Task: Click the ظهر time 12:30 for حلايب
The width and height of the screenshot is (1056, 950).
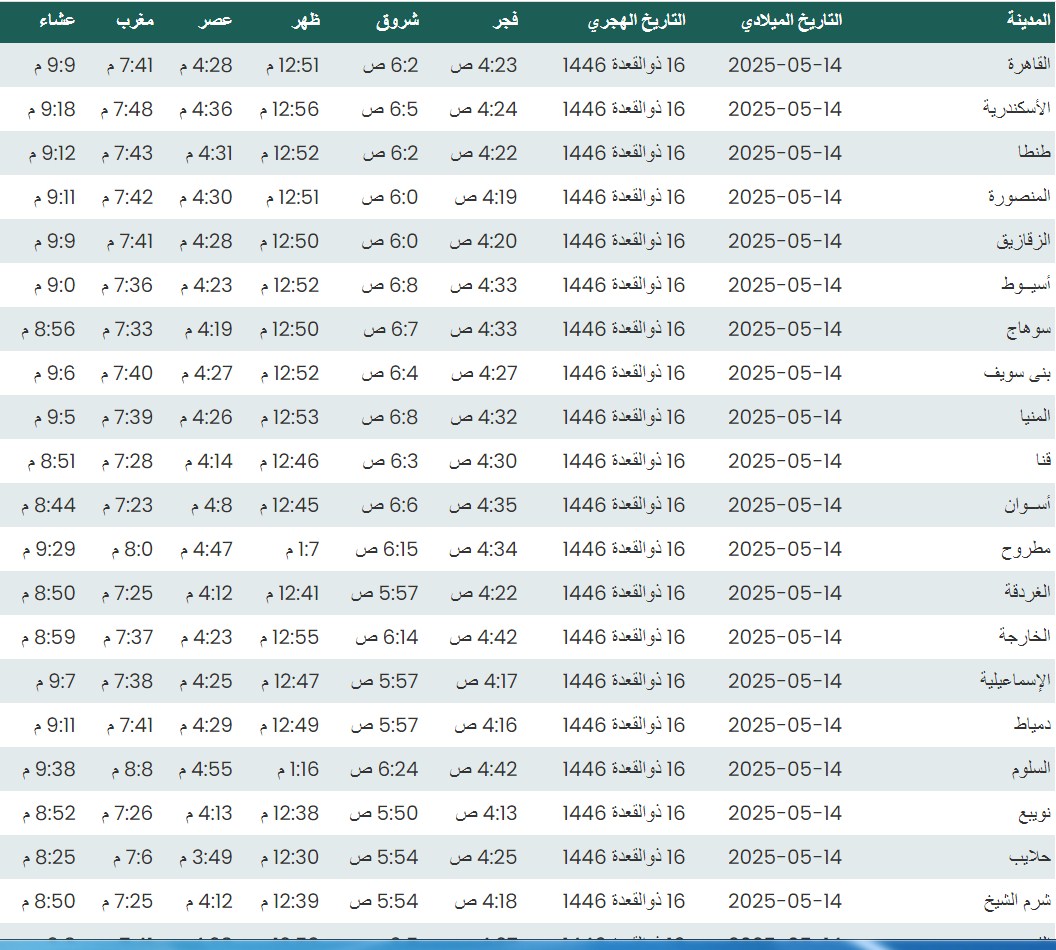Action: pyautogui.click(x=290, y=857)
